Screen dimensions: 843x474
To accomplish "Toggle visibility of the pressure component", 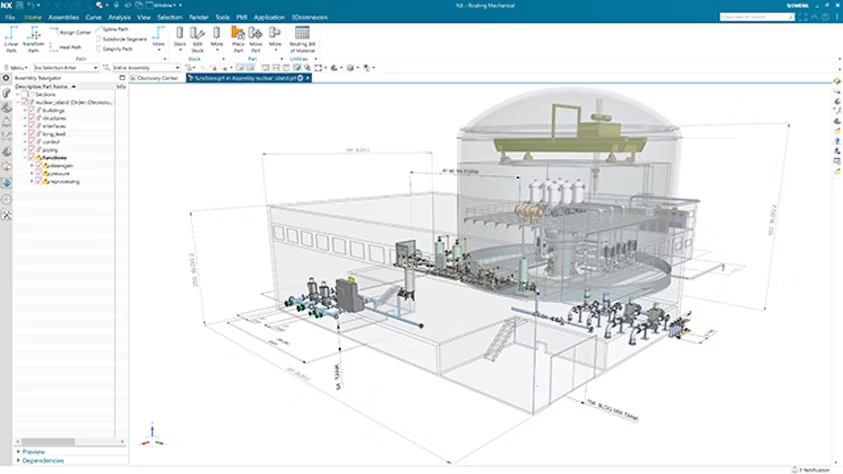I will pyautogui.click(x=39, y=173).
